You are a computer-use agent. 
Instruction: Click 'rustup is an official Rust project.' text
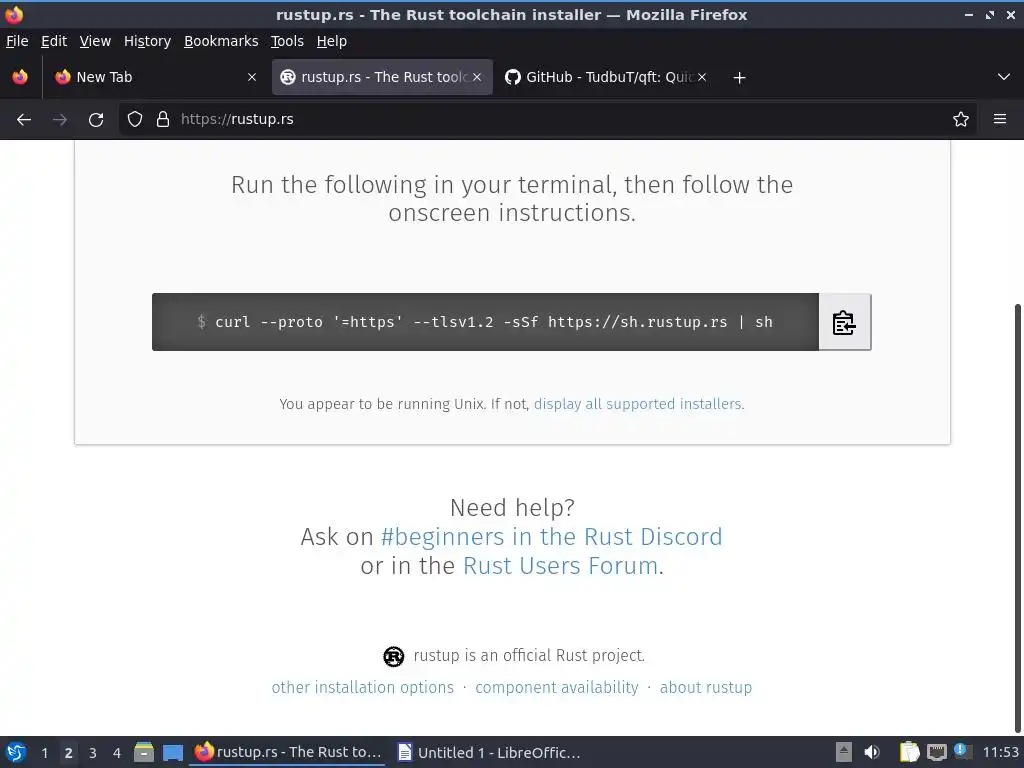[529, 656]
